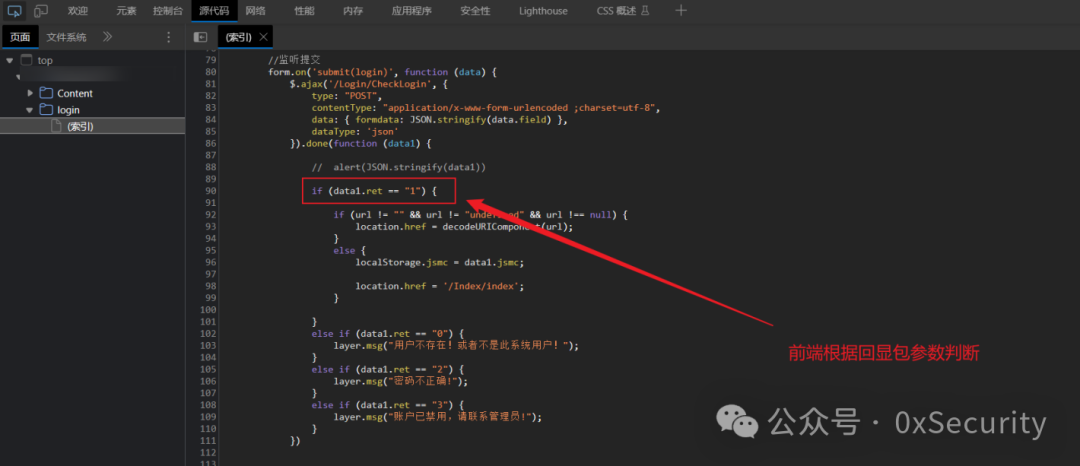Close the (索引) editor tab
This screenshot has width=1080, height=466.
pos(263,37)
